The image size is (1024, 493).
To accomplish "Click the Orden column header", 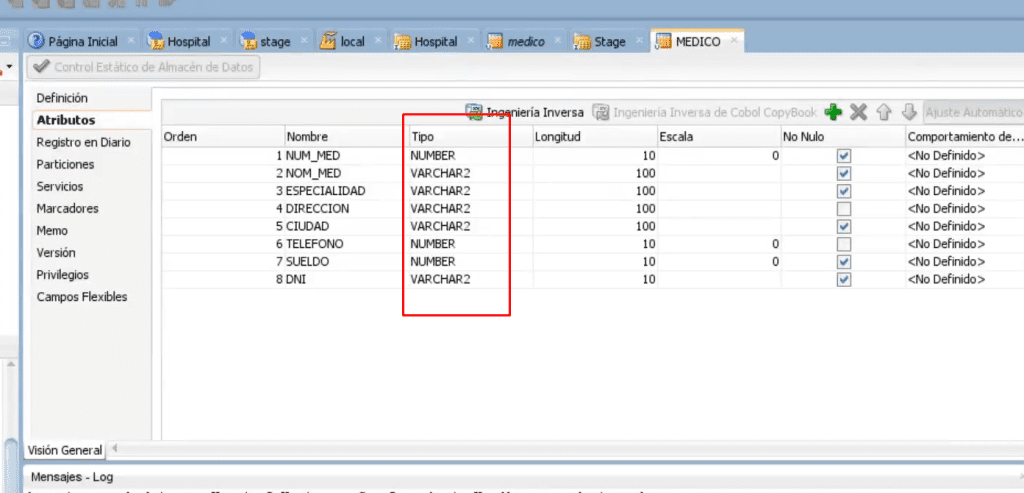I will pyautogui.click(x=223, y=137).
